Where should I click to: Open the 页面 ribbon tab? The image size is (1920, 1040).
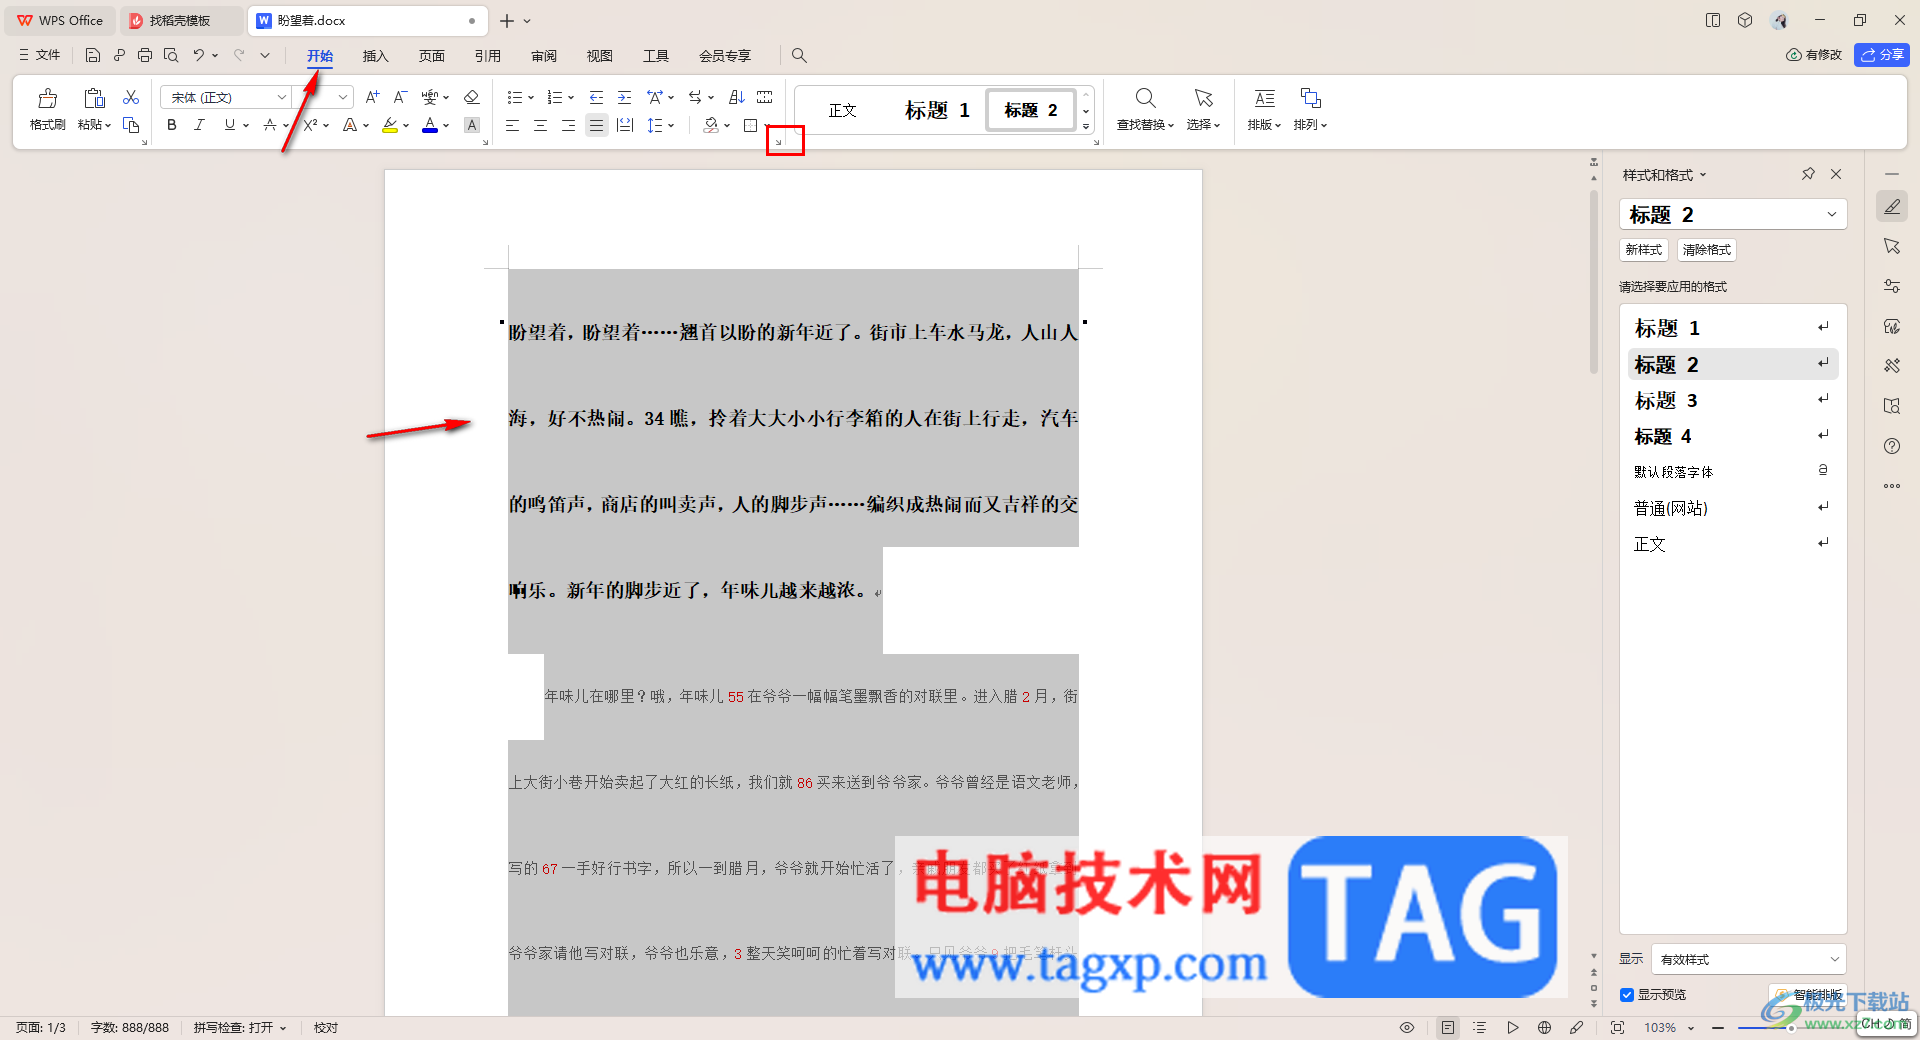(431, 56)
